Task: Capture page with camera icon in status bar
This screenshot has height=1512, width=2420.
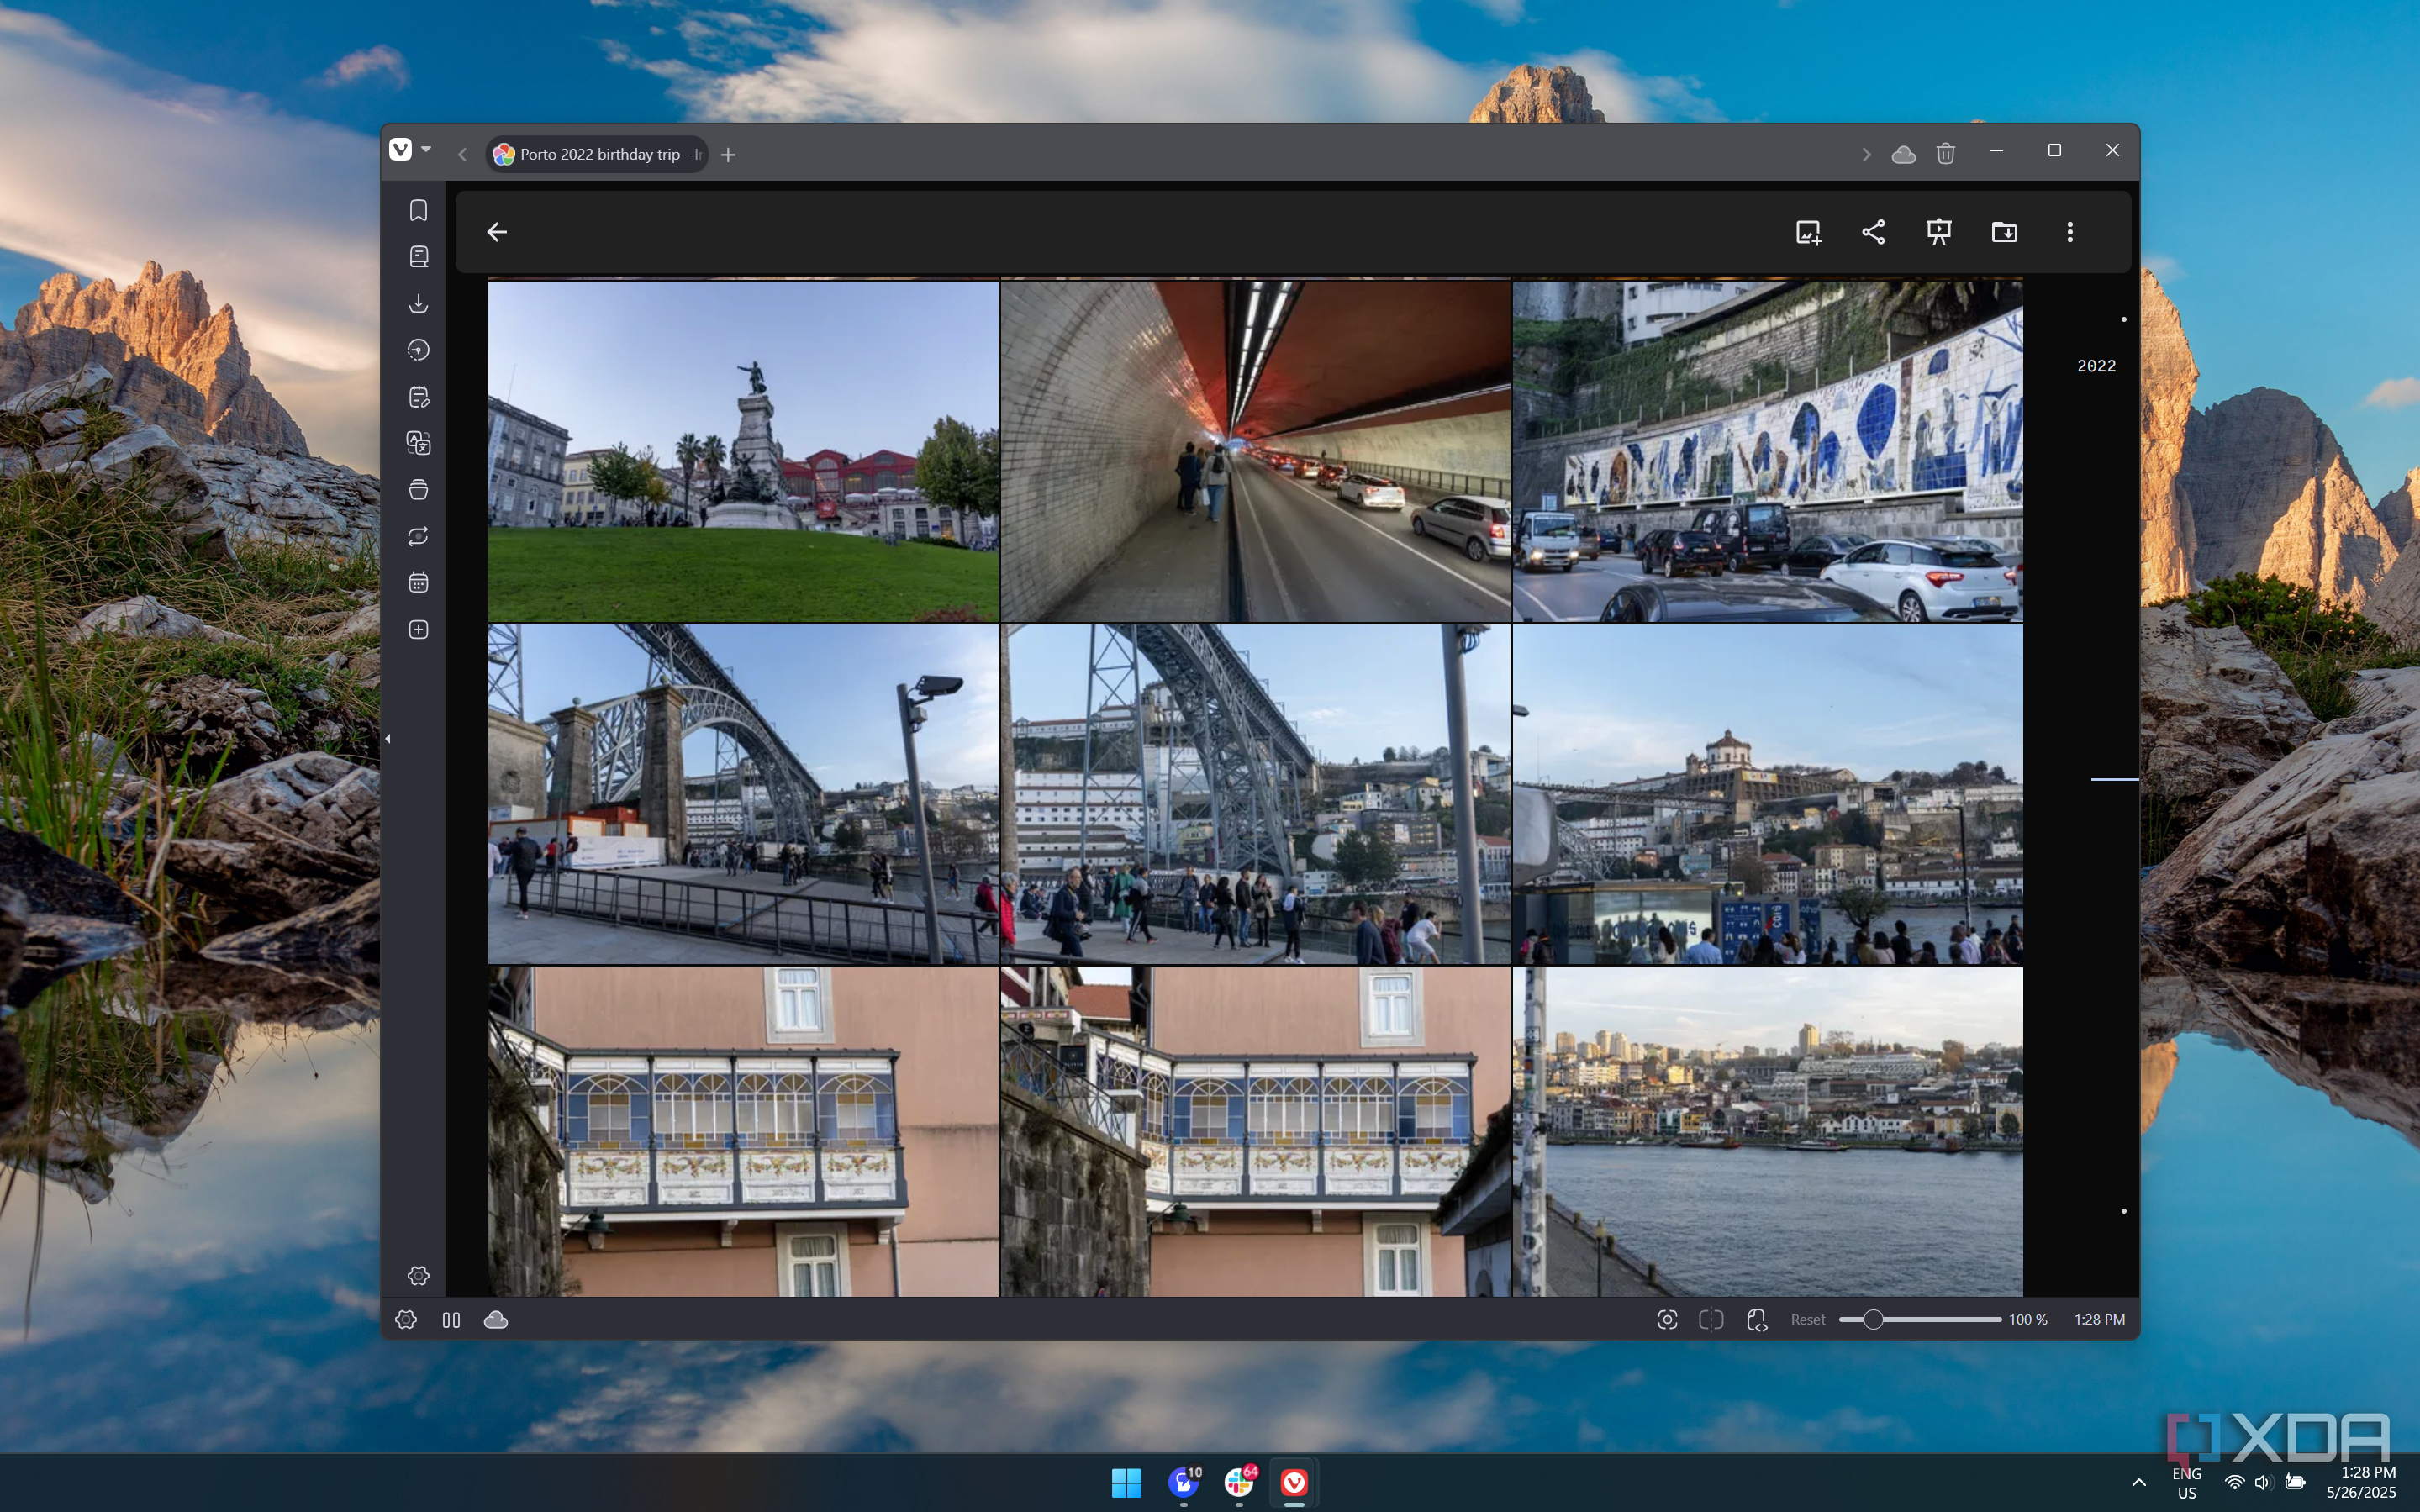Action: [x=1667, y=1320]
